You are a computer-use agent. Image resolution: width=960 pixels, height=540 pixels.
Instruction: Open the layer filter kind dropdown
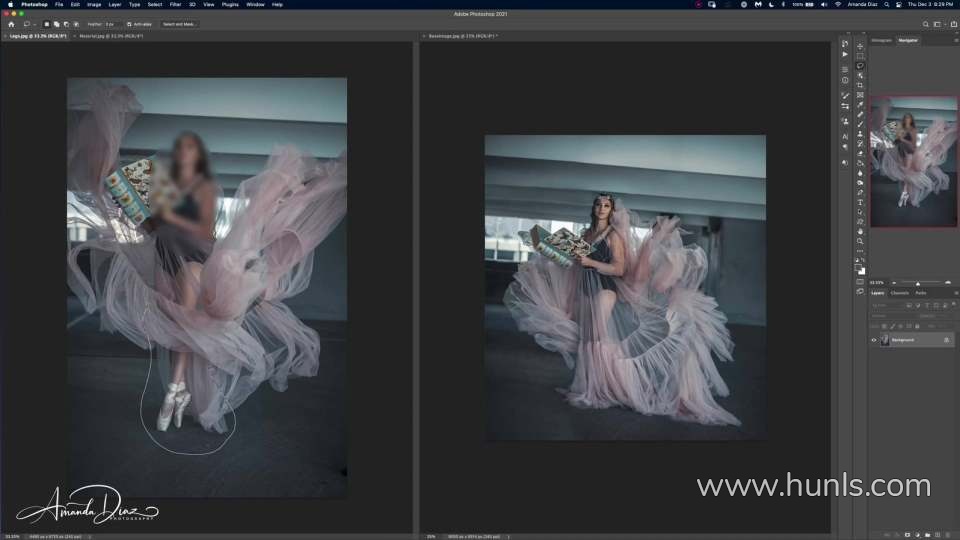[887, 306]
